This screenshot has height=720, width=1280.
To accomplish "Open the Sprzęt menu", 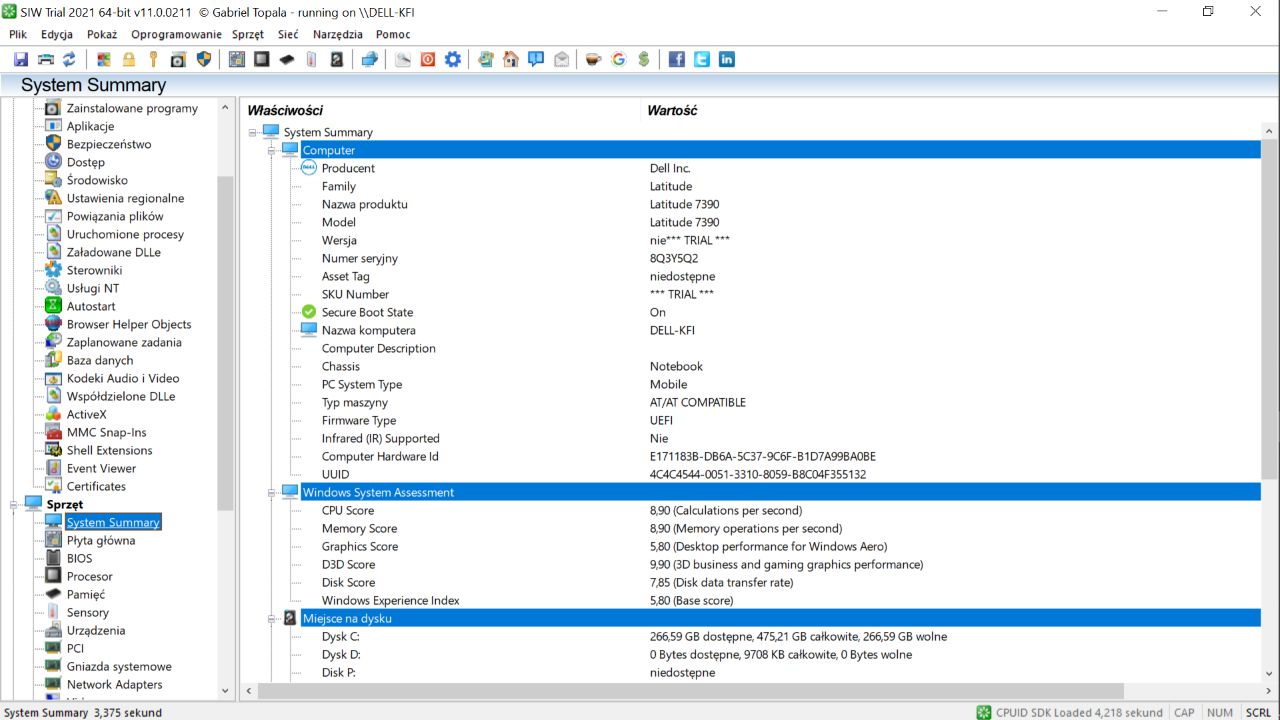I will tap(248, 33).
